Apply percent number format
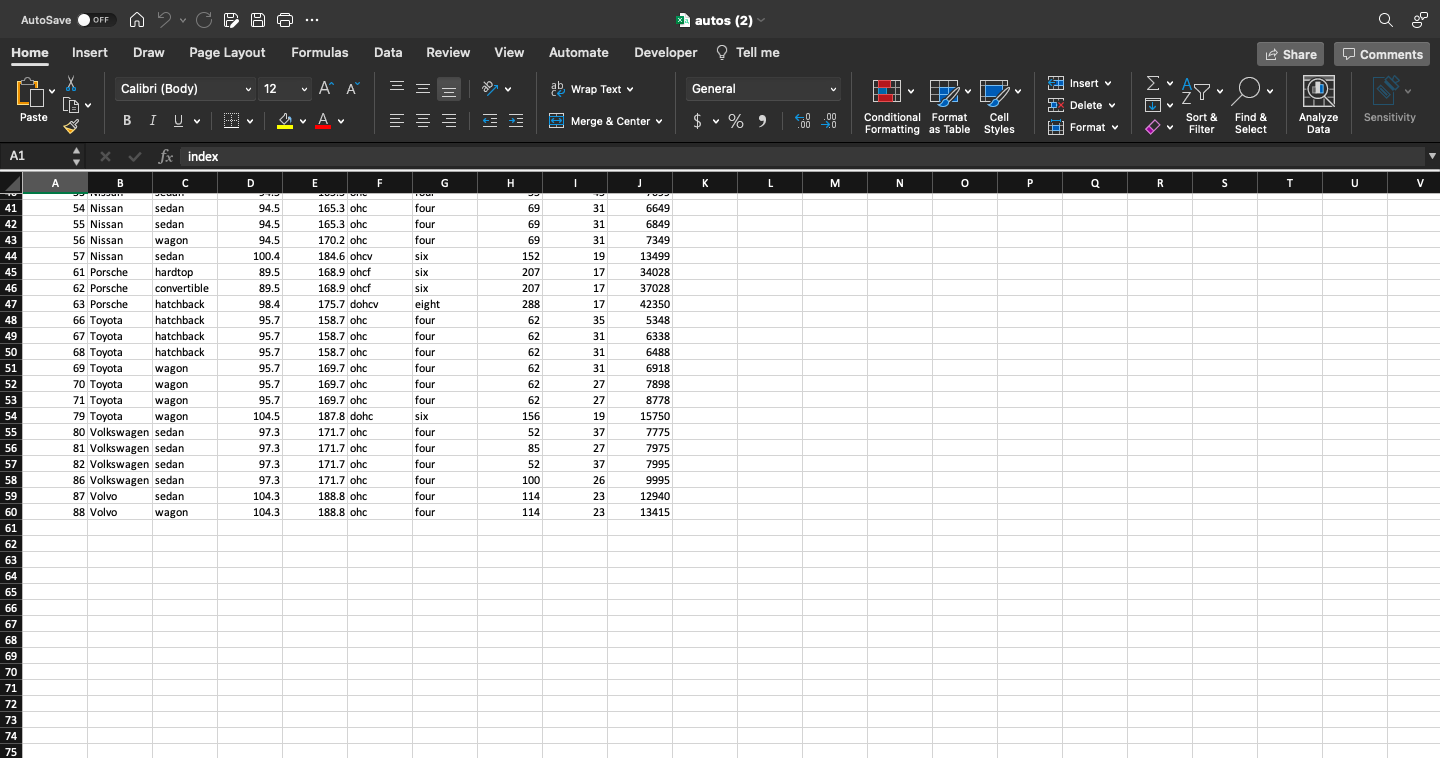Screen dimensions: 1440x758 pos(736,120)
